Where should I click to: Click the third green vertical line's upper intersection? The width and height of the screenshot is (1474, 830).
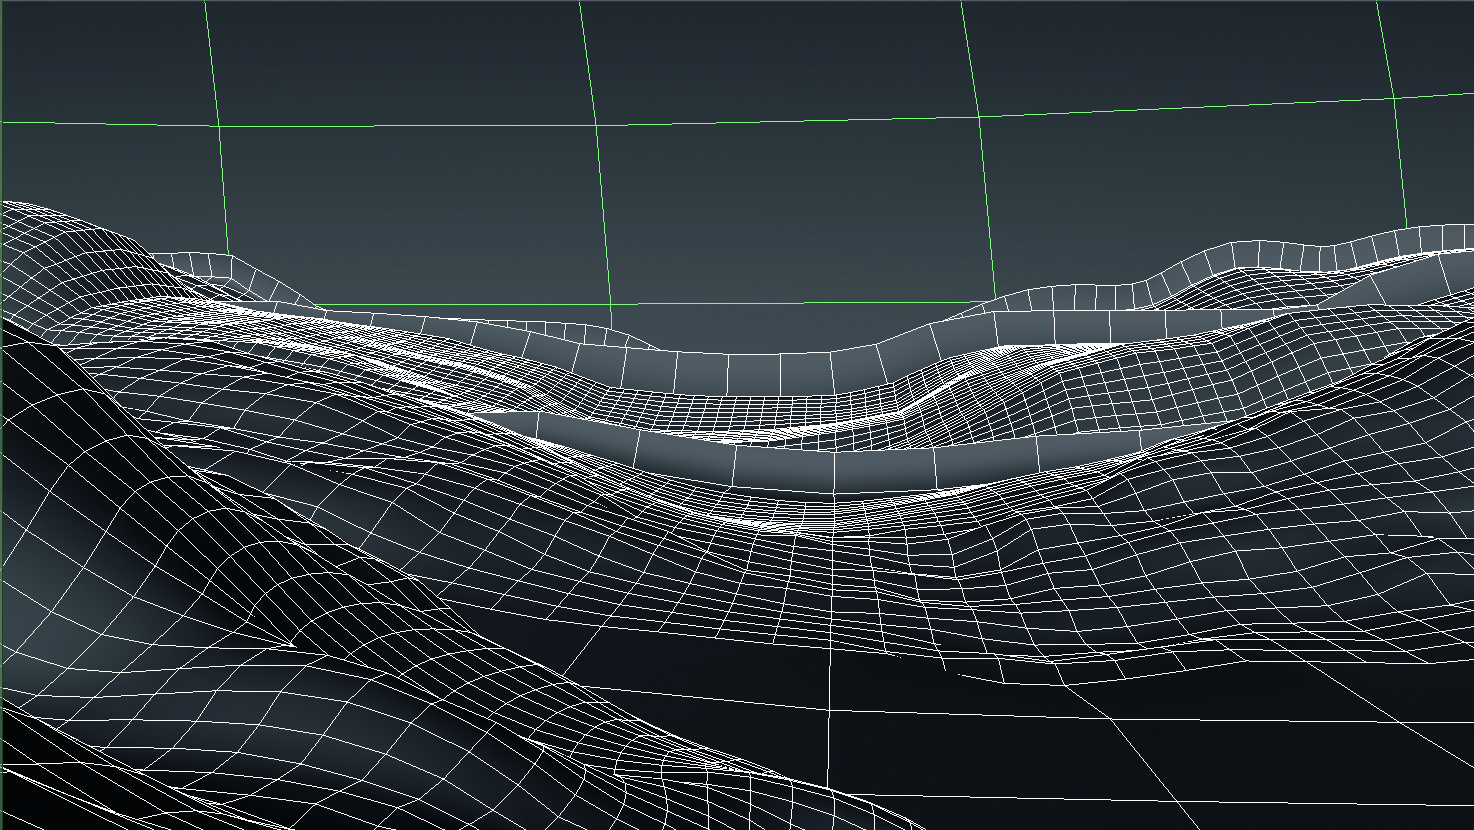pos(977,116)
